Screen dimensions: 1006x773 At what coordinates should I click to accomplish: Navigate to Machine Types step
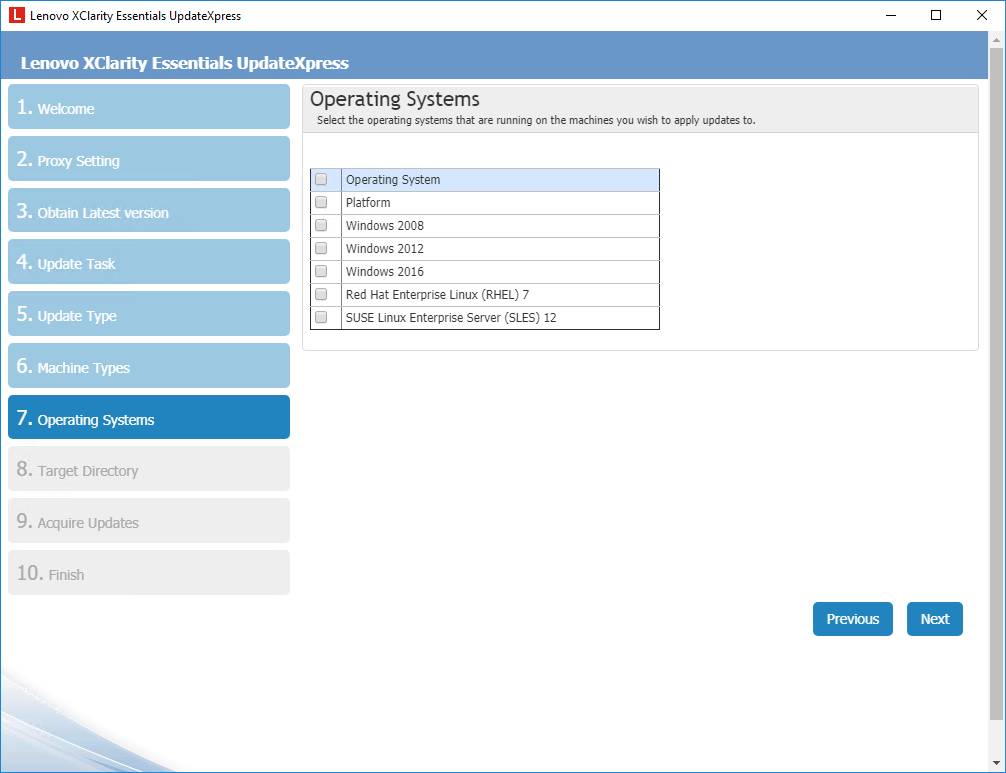[x=149, y=367]
